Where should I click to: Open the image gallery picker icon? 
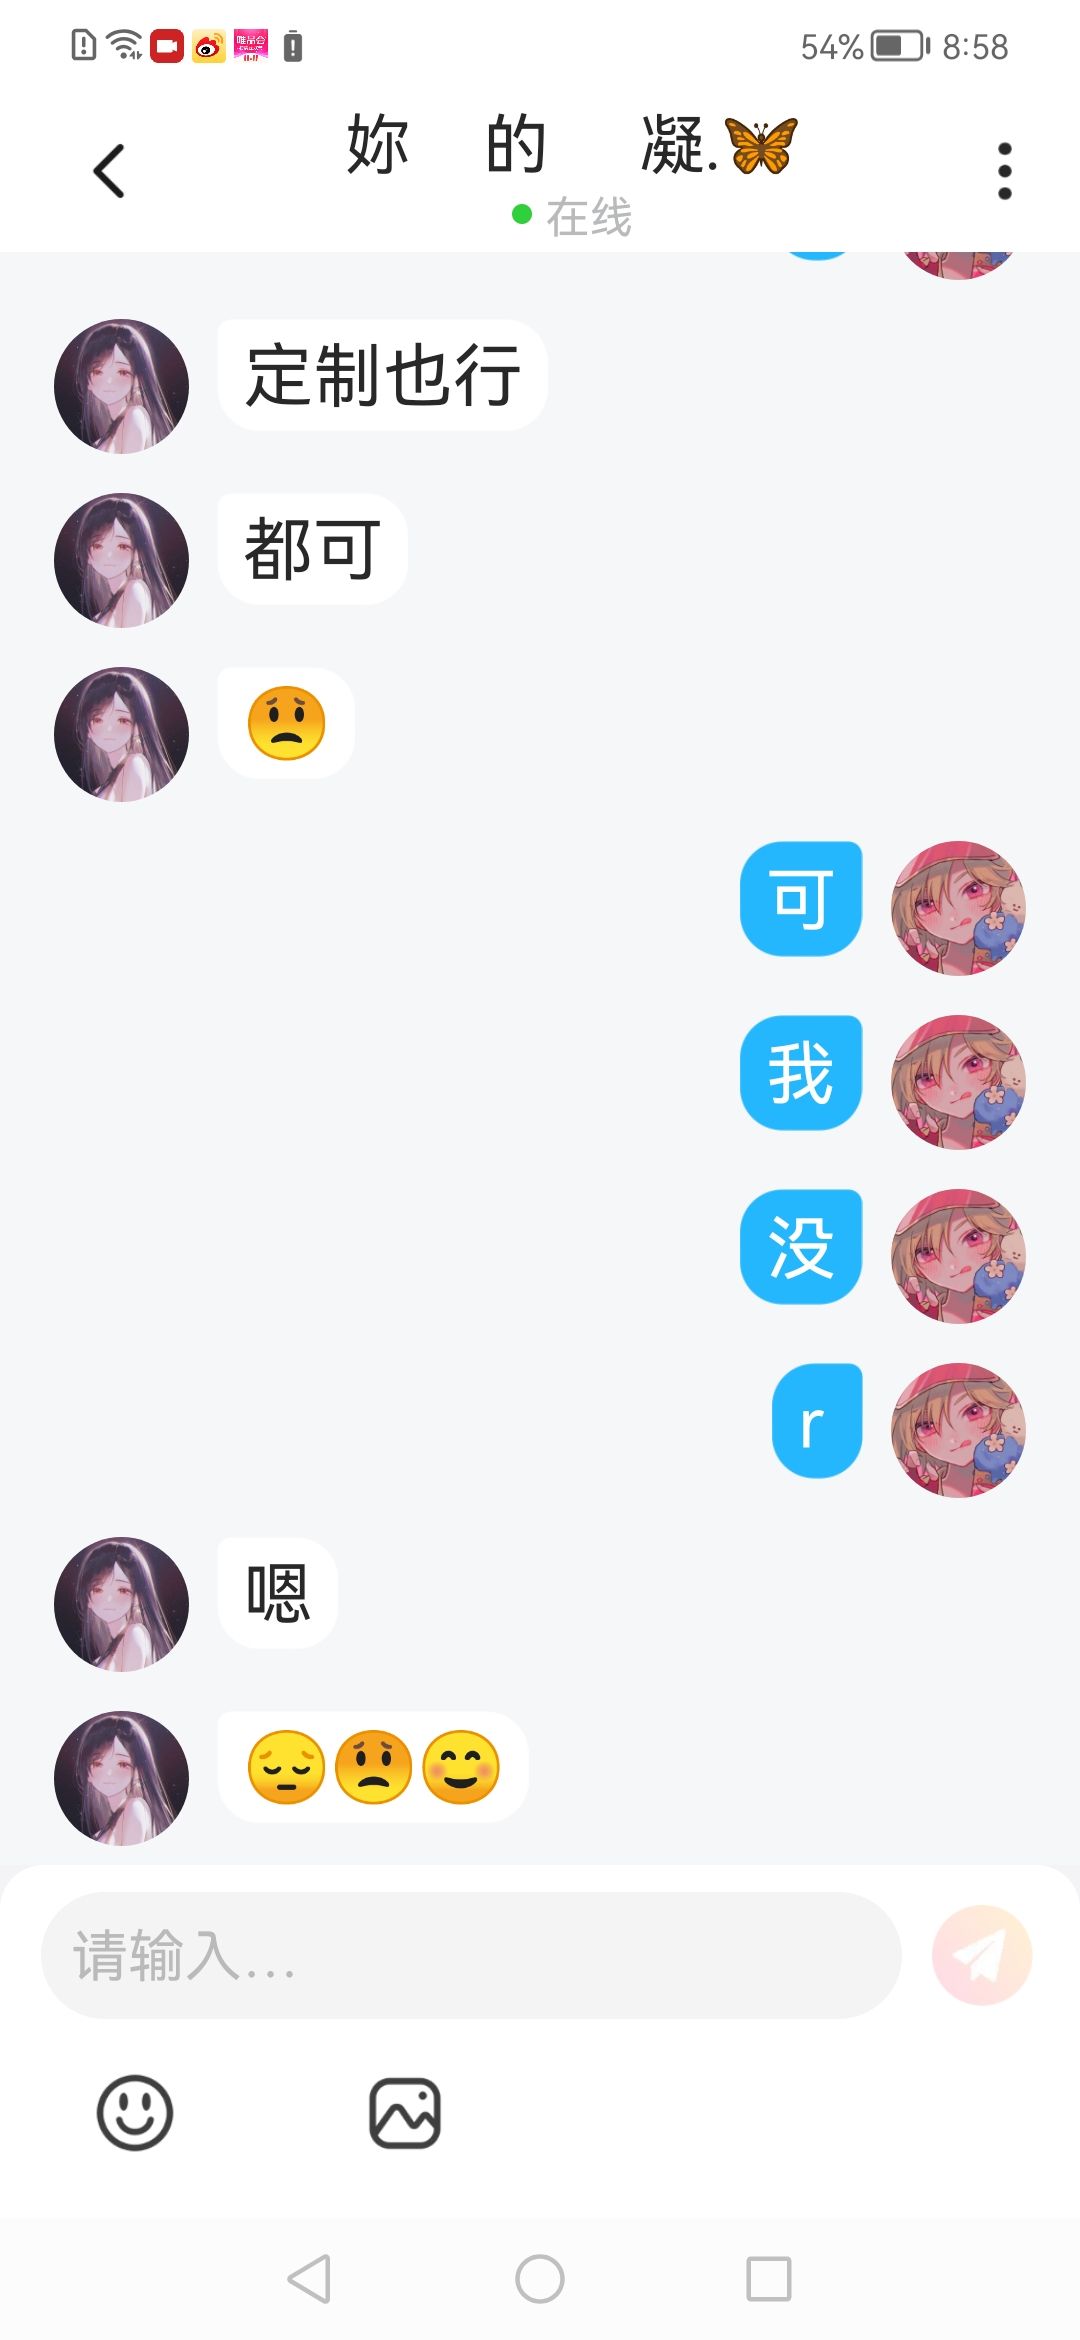(405, 2113)
